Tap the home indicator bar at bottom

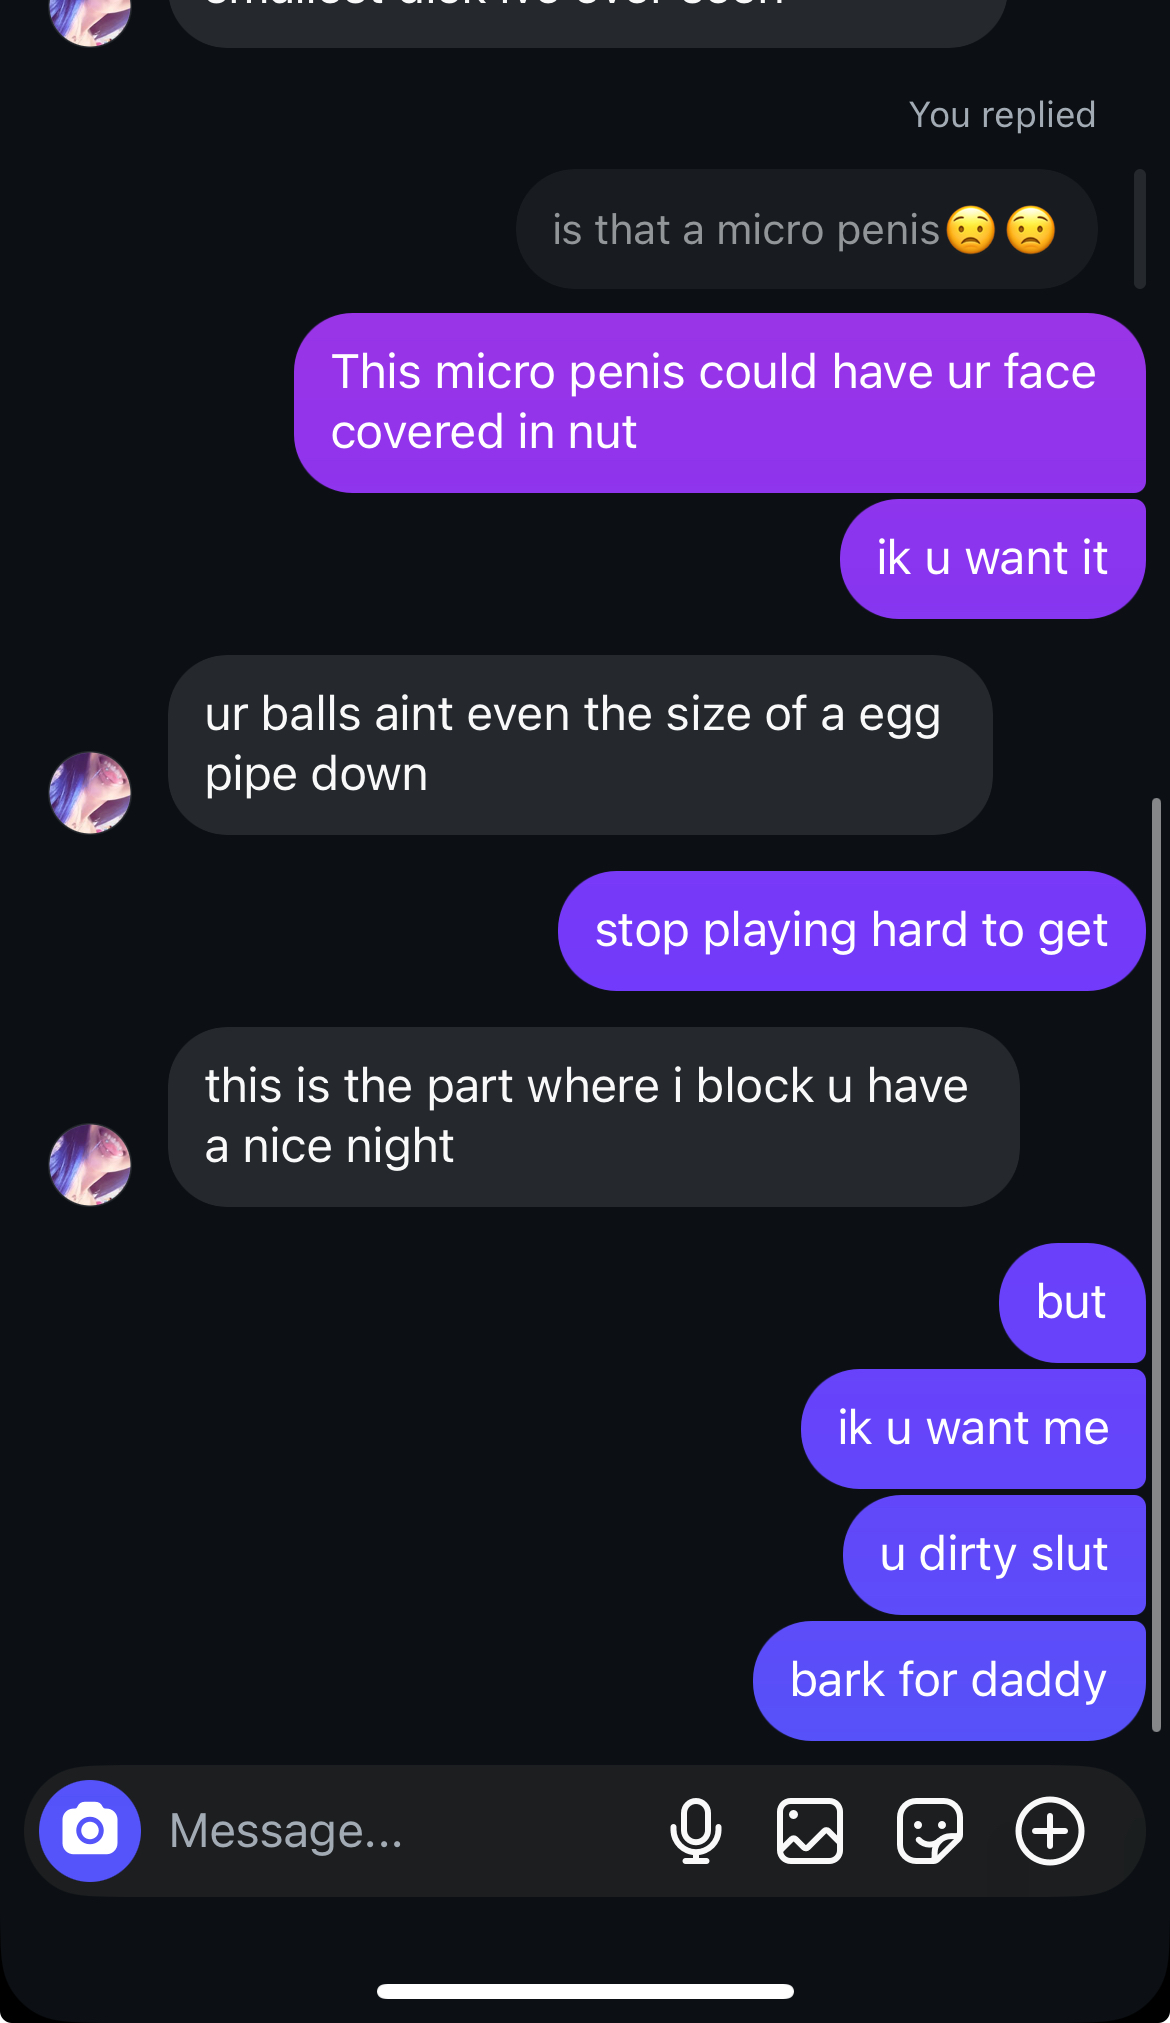[x=585, y=1991]
